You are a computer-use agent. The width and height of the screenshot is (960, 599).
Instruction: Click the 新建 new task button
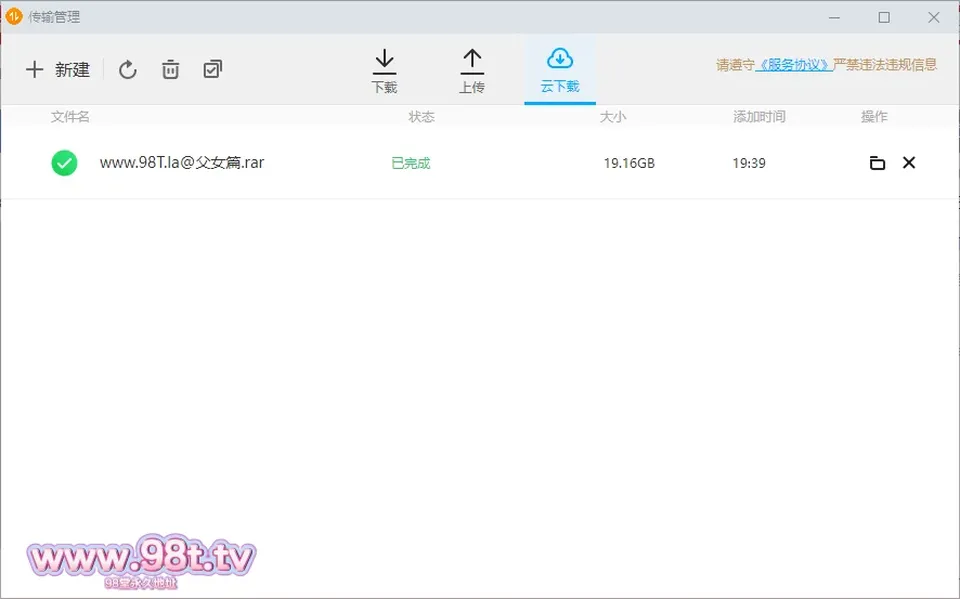click(x=58, y=69)
